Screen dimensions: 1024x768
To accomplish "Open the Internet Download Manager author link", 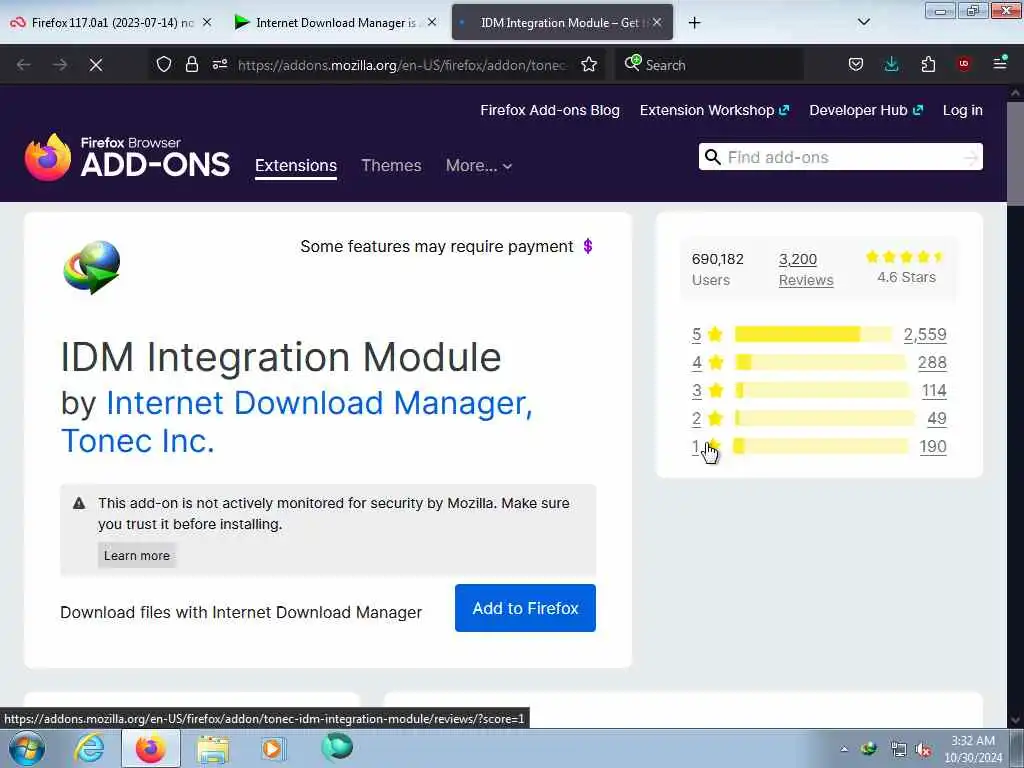I will [x=319, y=403].
